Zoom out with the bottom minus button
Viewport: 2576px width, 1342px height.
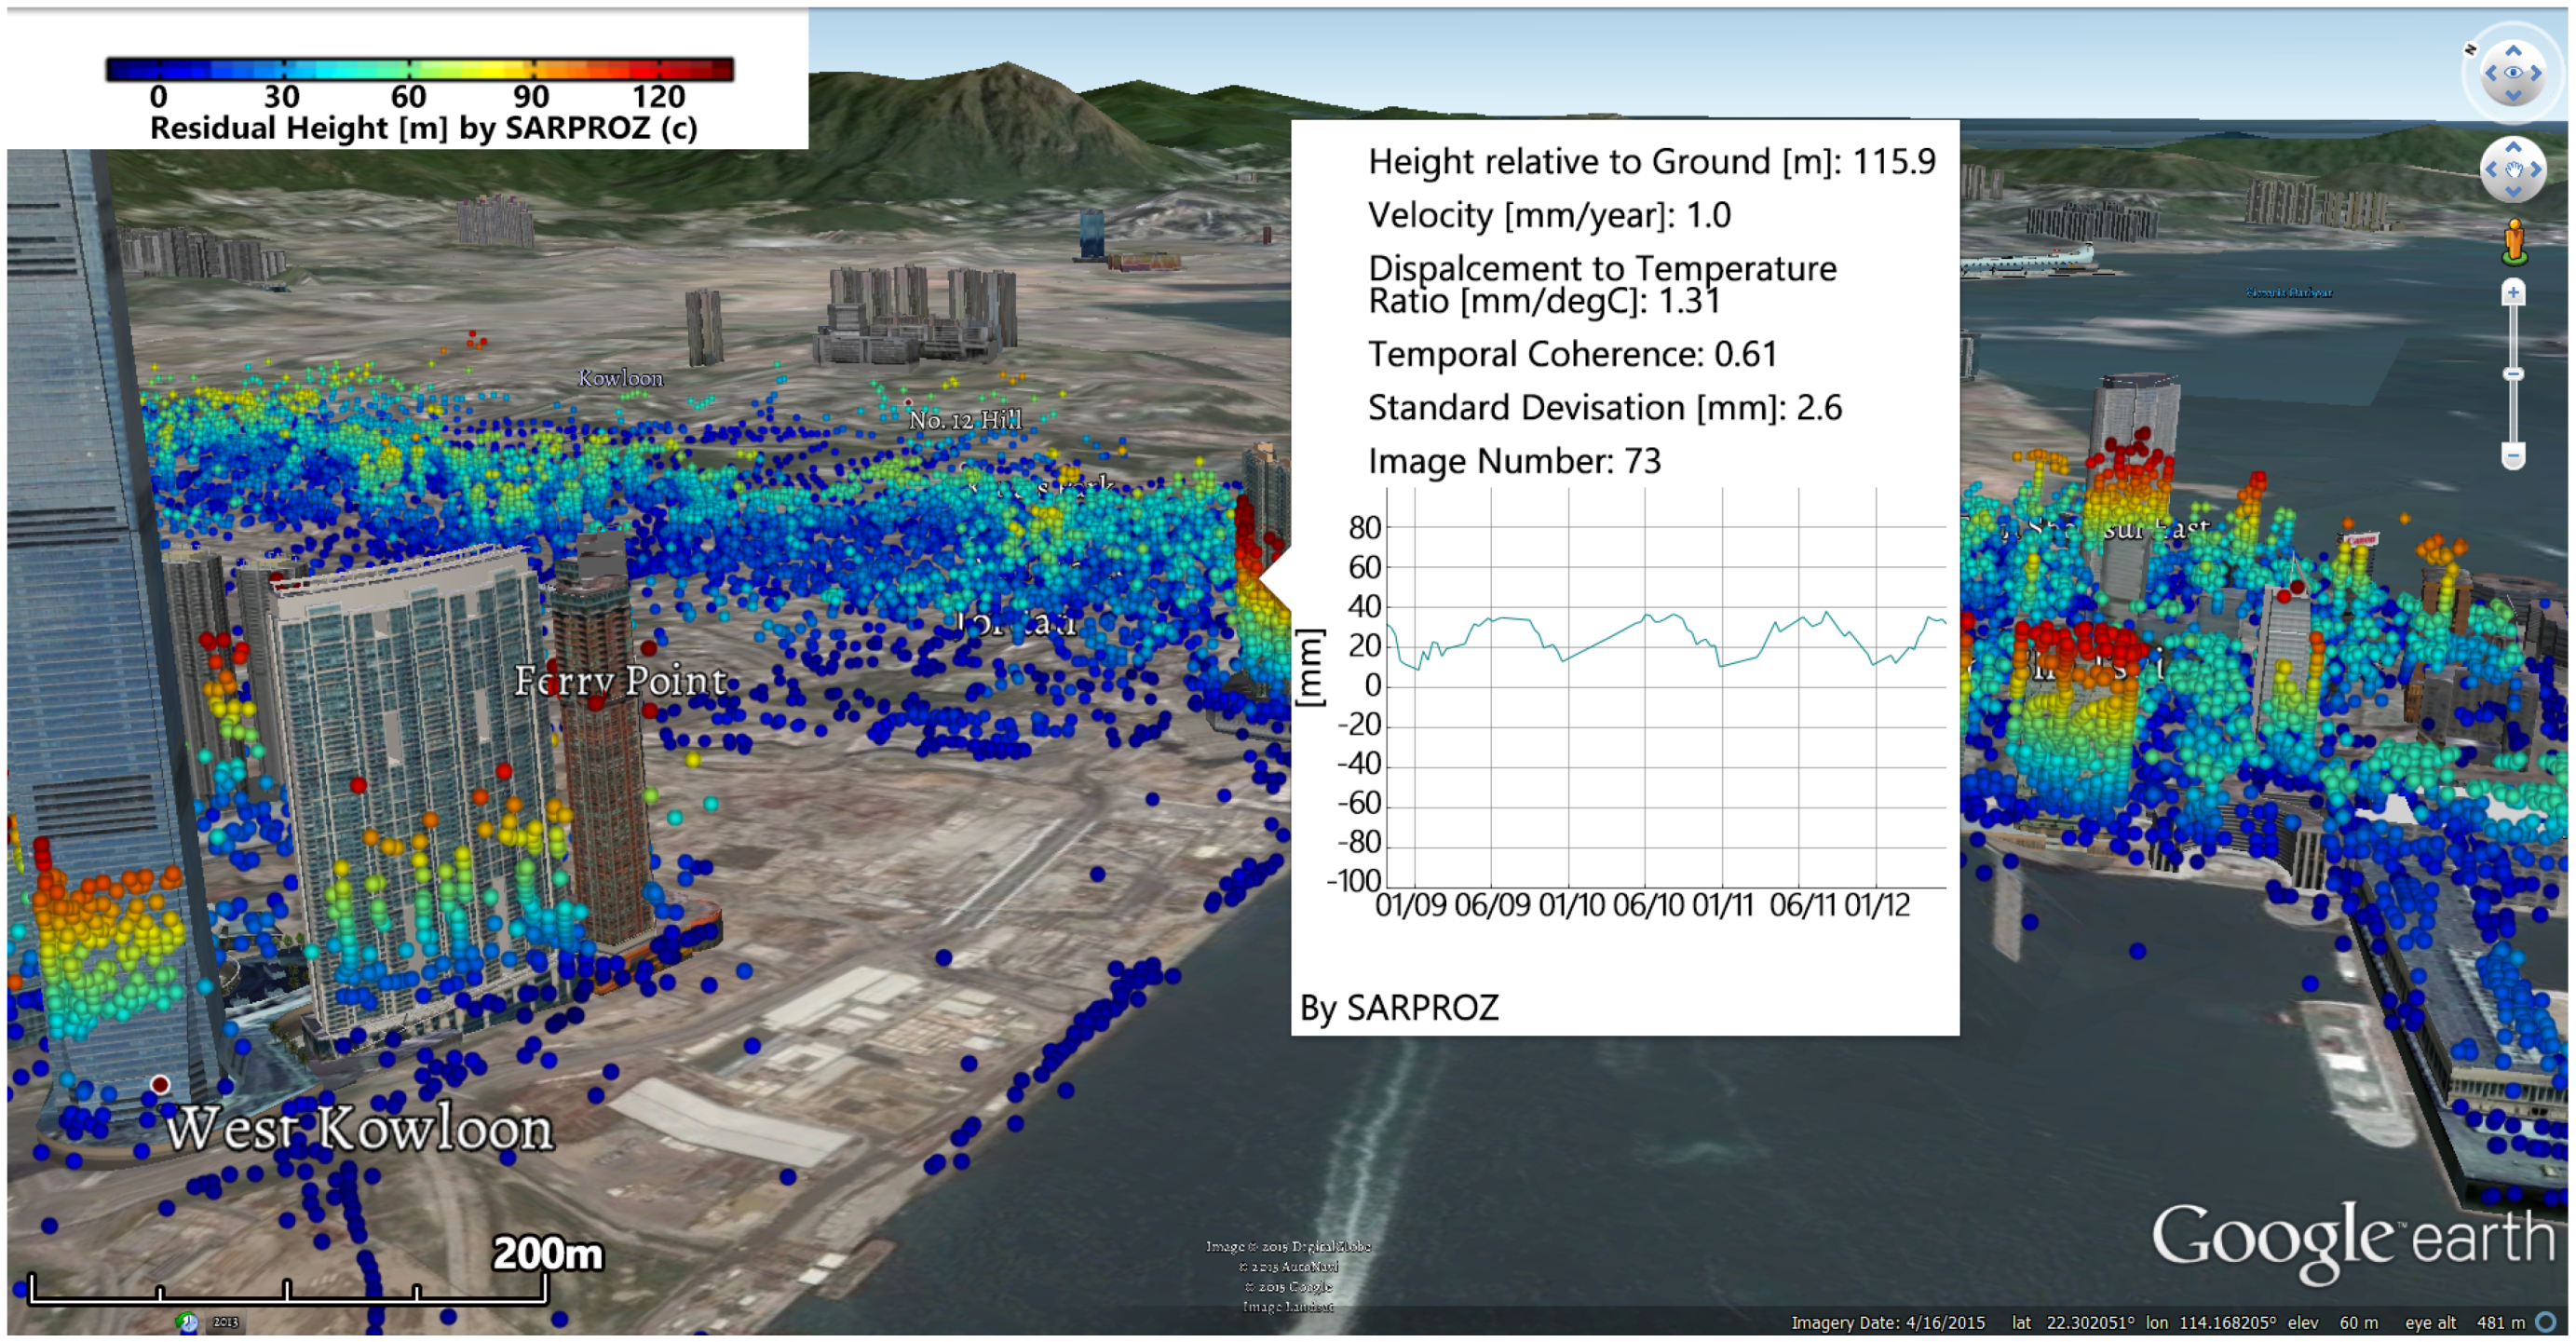tap(2513, 456)
